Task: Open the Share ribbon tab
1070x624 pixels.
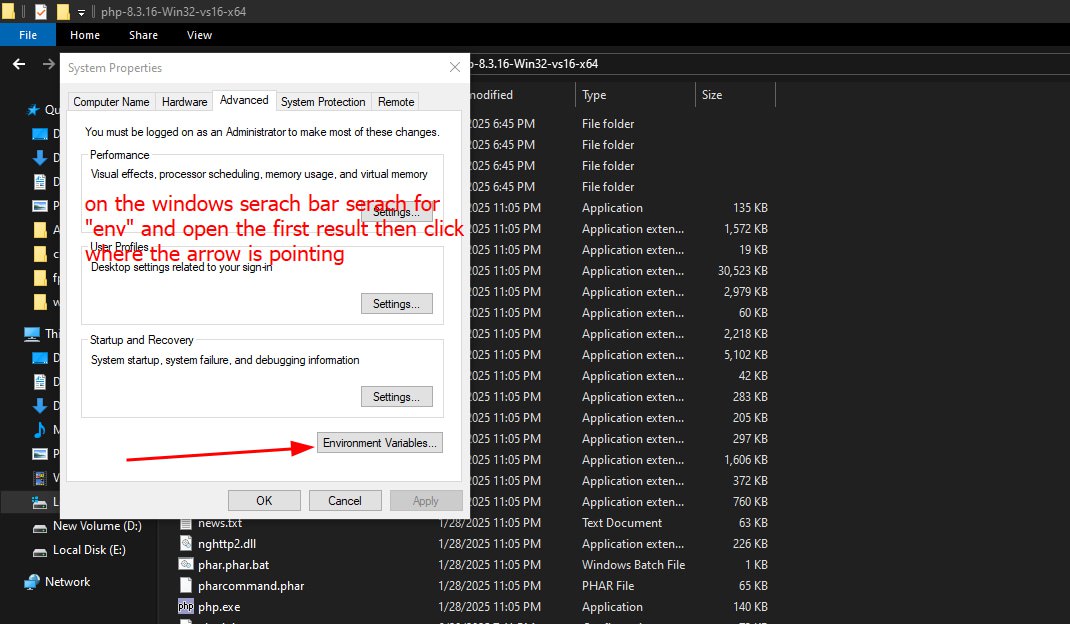Action: [143, 35]
